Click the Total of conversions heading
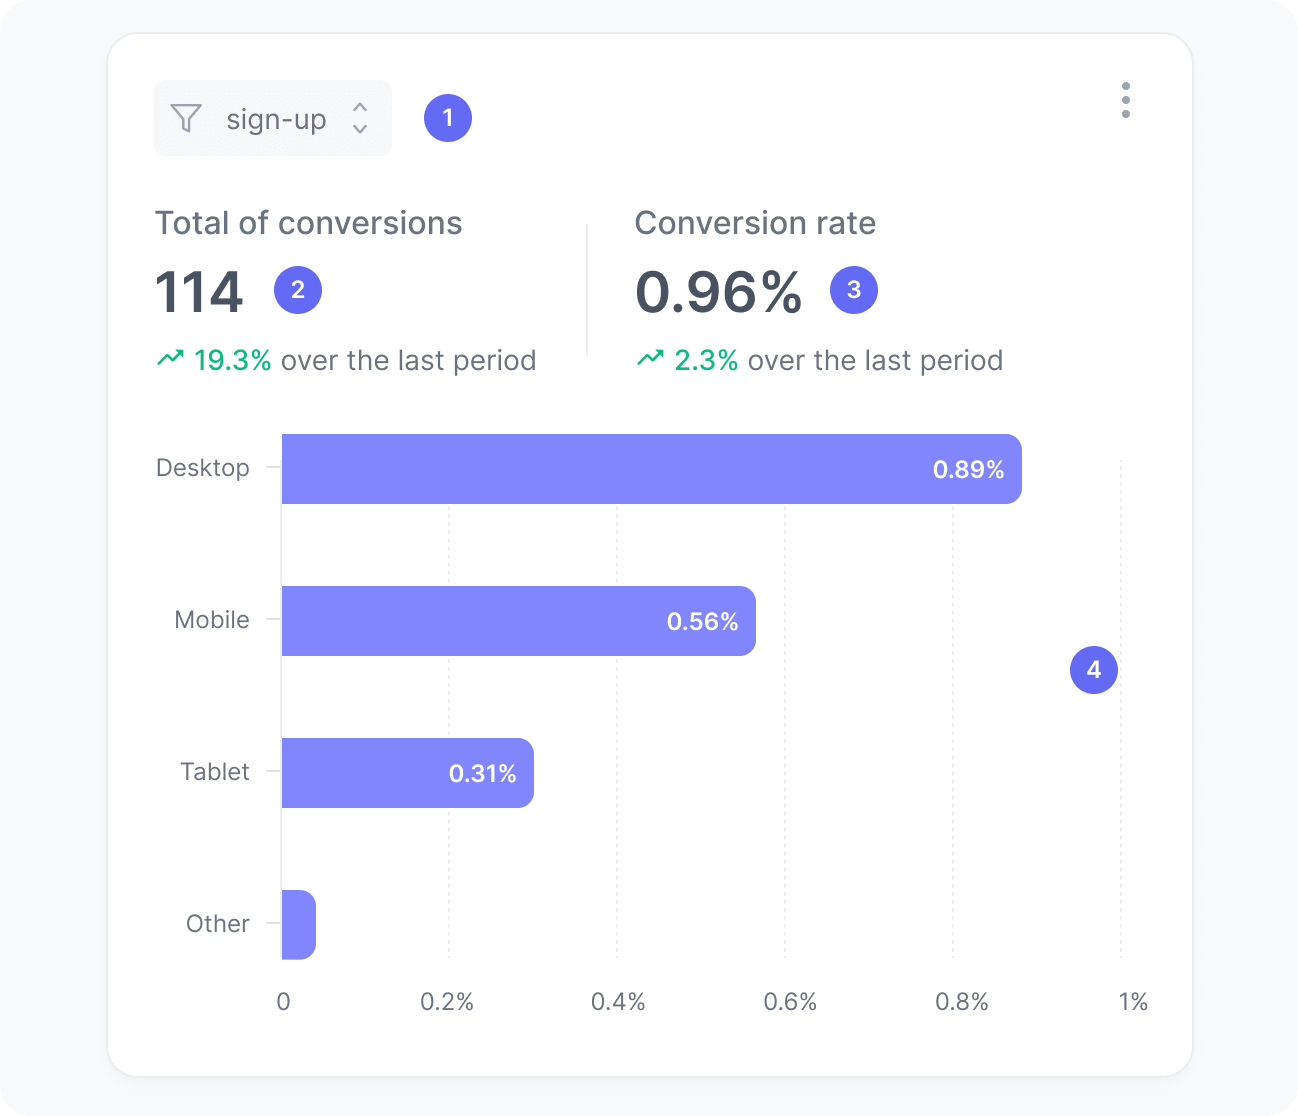 308,222
